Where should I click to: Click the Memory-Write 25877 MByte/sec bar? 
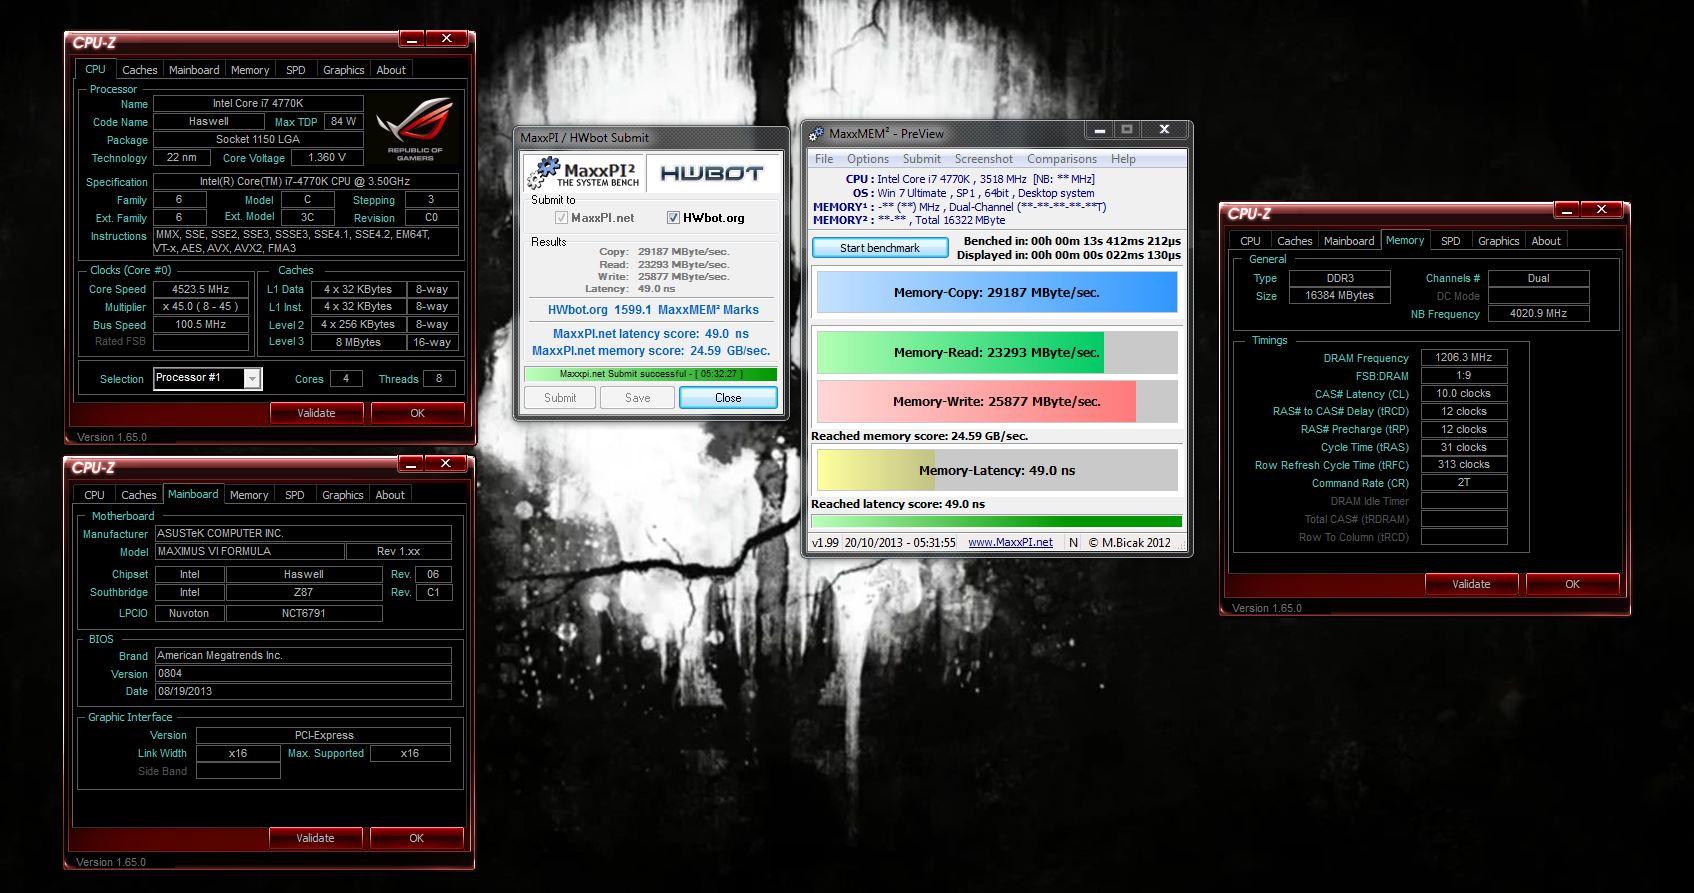[997, 401]
